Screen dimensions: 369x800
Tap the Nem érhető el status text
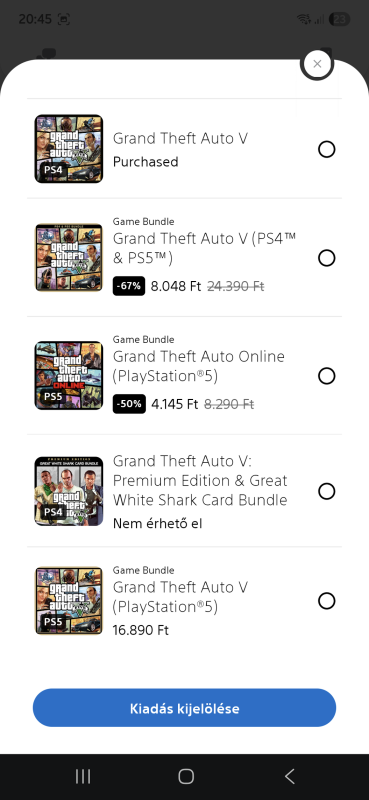point(158,523)
